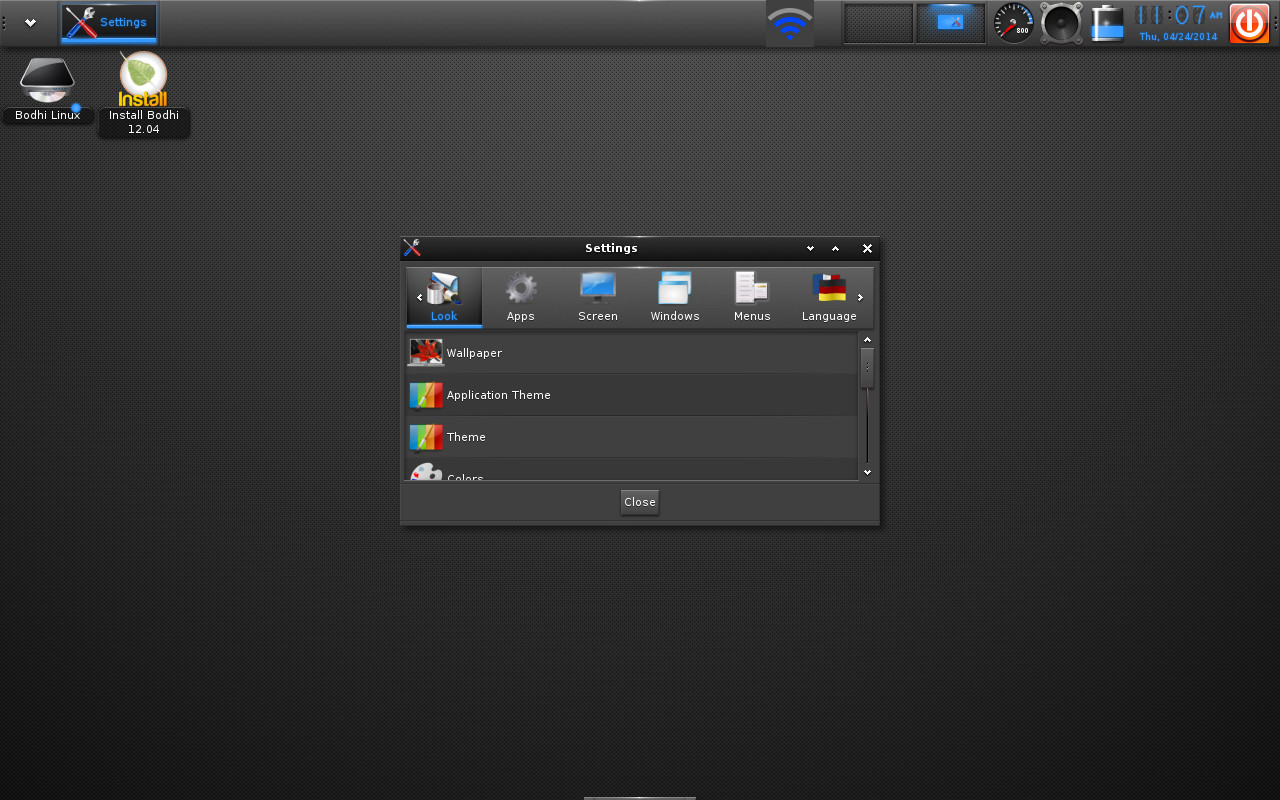This screenshot has width=1280, height=800.
Task: Click the list scrollbar up arrow
Action: click(x=867, y=340)
